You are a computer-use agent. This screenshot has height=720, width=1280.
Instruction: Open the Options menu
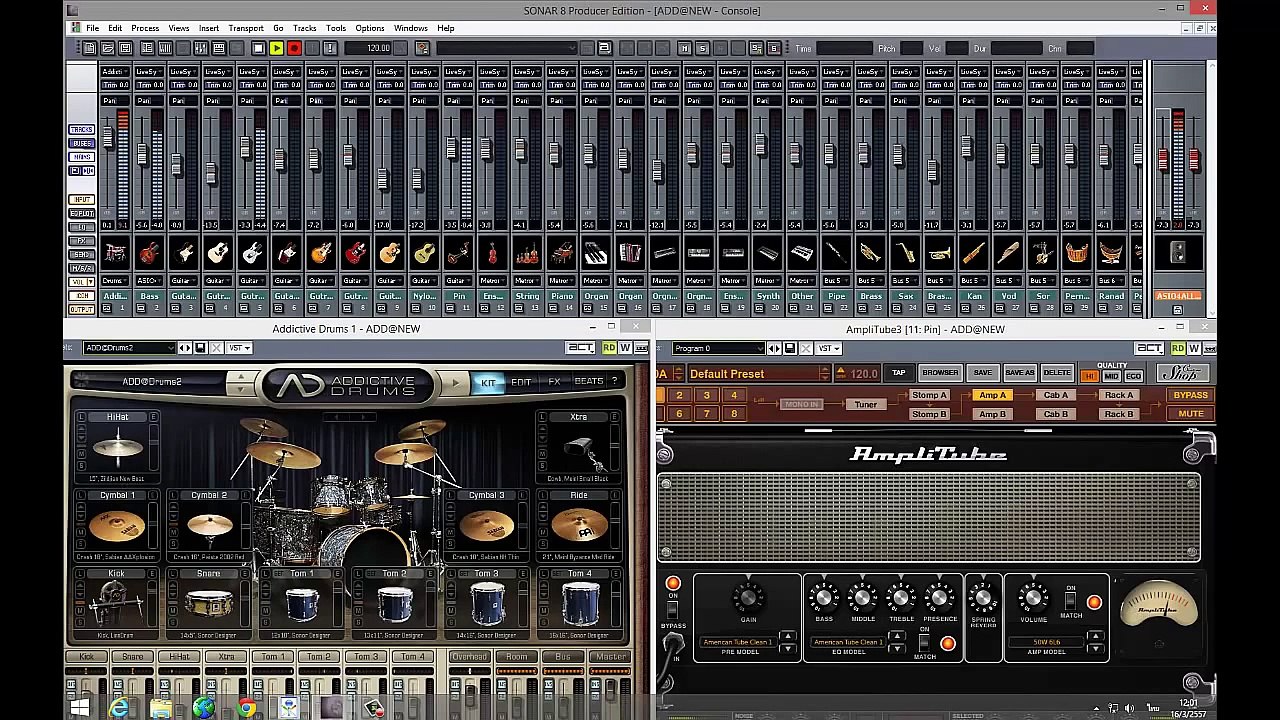point(369,28)
